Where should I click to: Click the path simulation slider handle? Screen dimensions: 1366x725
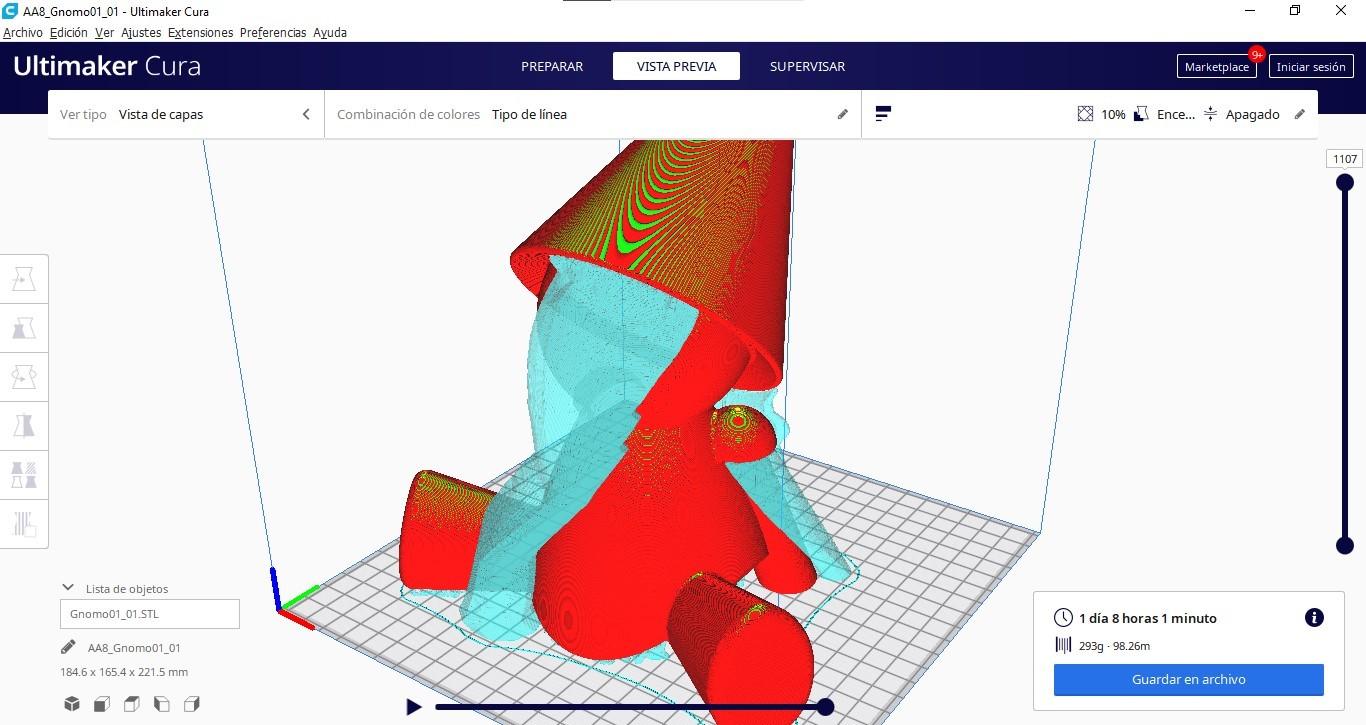825,707
